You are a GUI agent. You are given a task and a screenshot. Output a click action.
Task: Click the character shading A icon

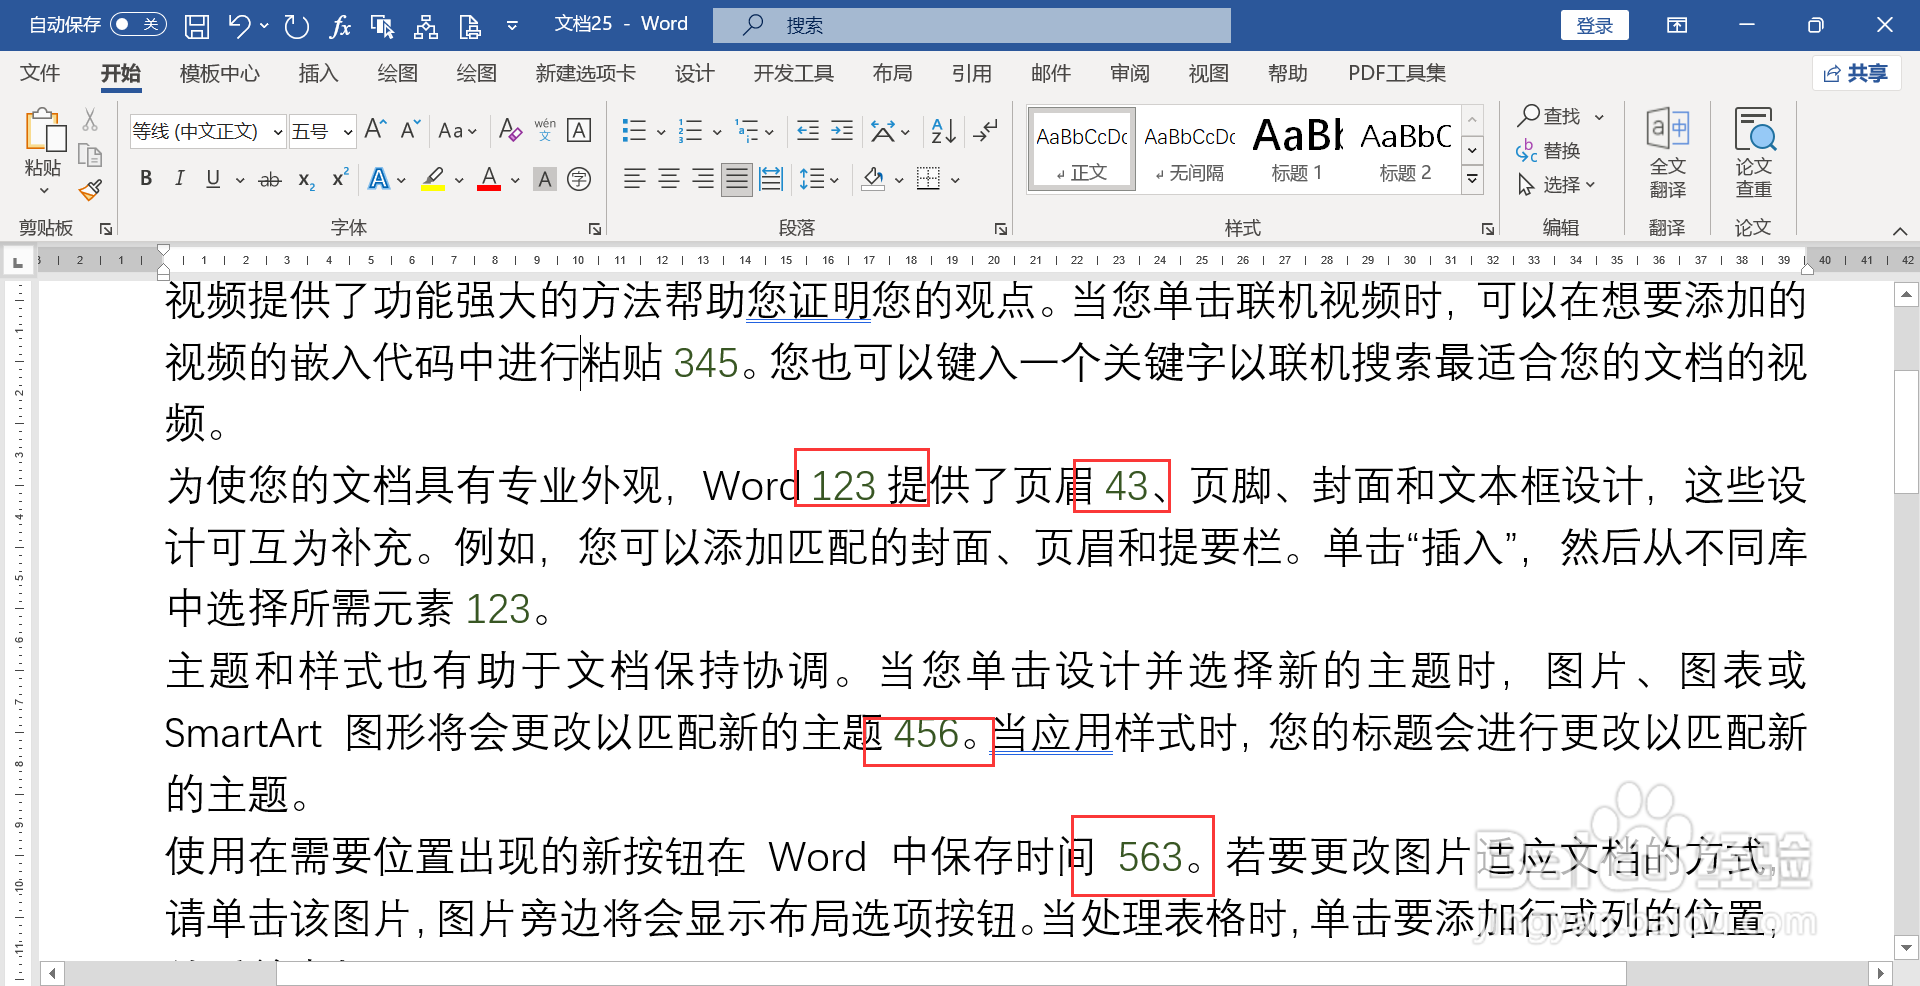545,179
